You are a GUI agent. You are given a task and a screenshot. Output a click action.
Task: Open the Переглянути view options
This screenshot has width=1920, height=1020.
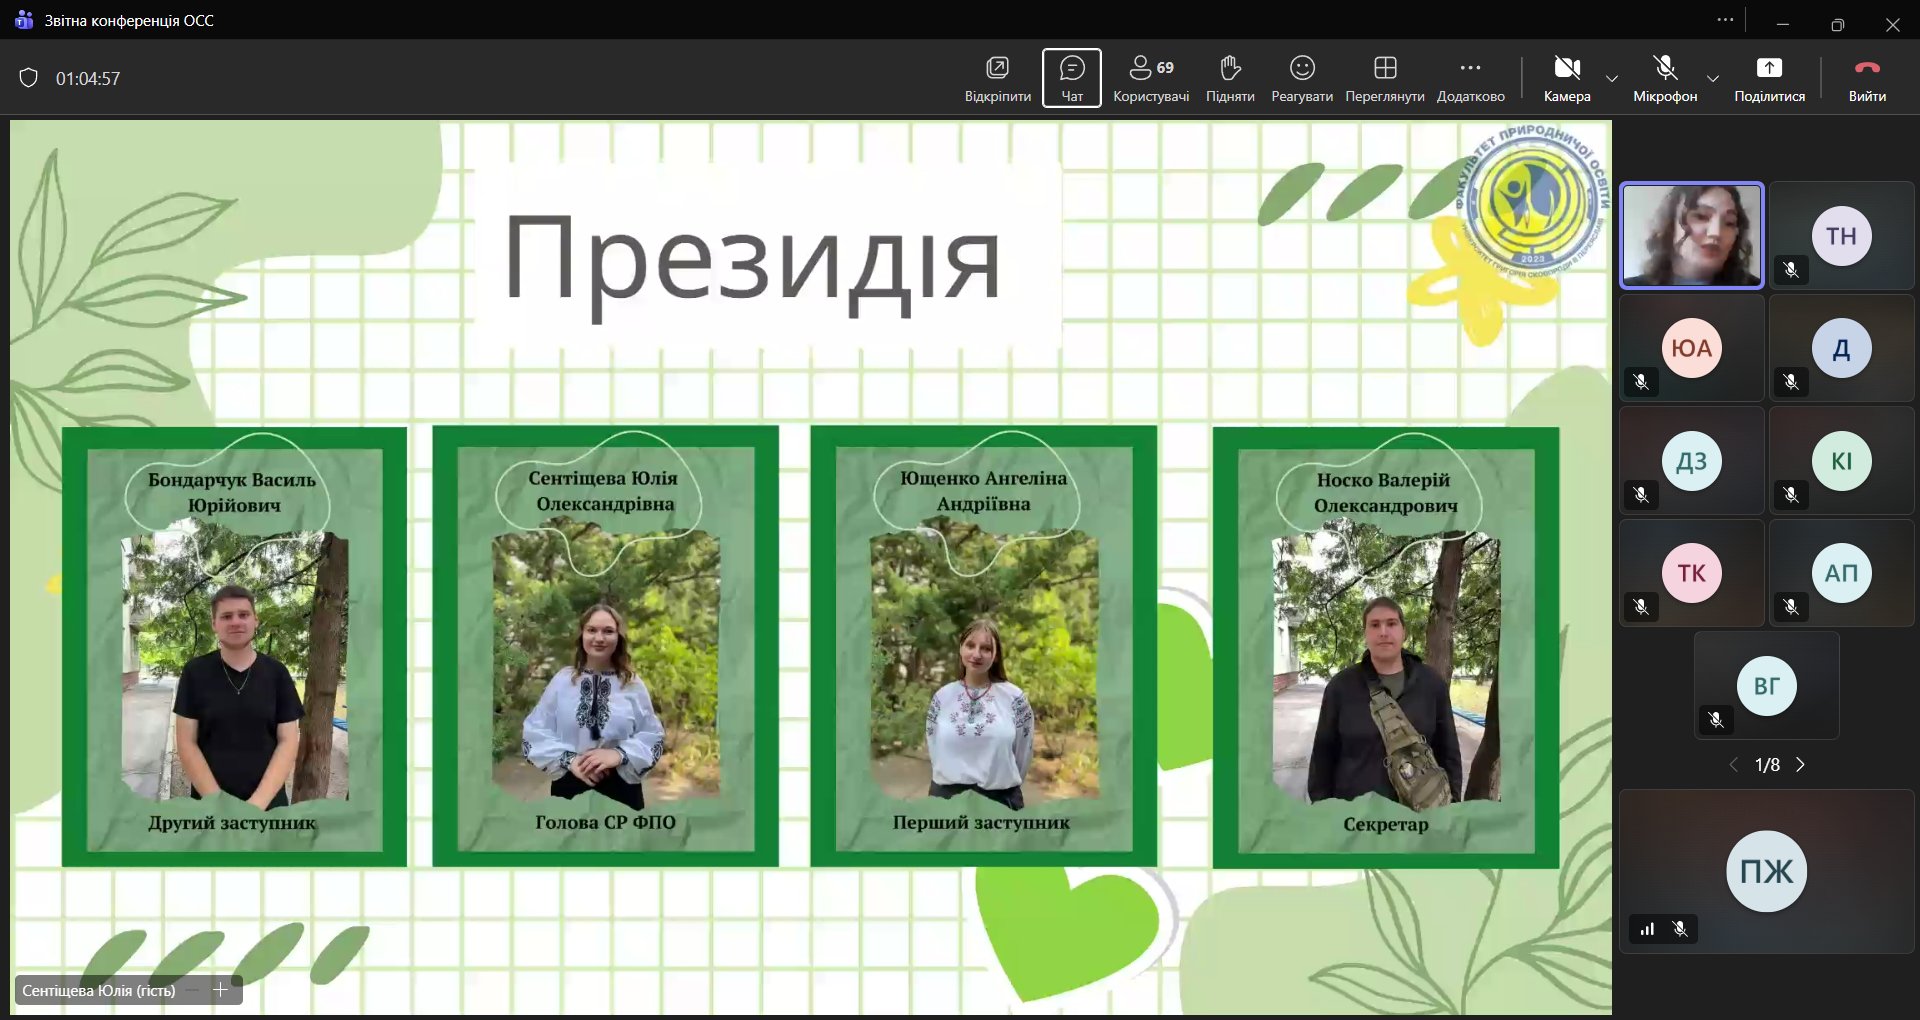pos(1384,78)
